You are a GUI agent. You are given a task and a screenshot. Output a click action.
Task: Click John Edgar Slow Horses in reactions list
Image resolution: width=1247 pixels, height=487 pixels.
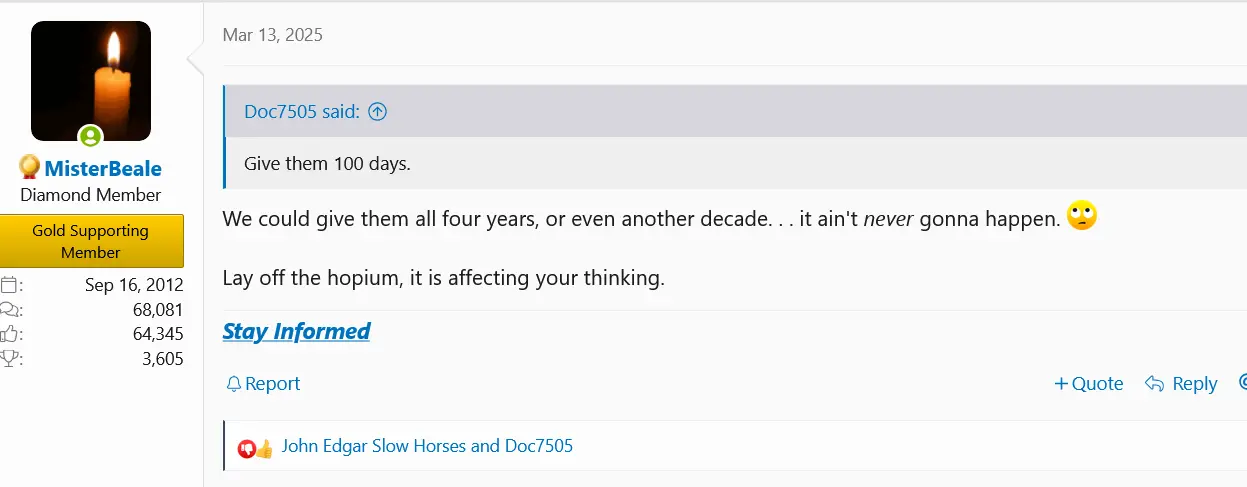tap(376, 446)
